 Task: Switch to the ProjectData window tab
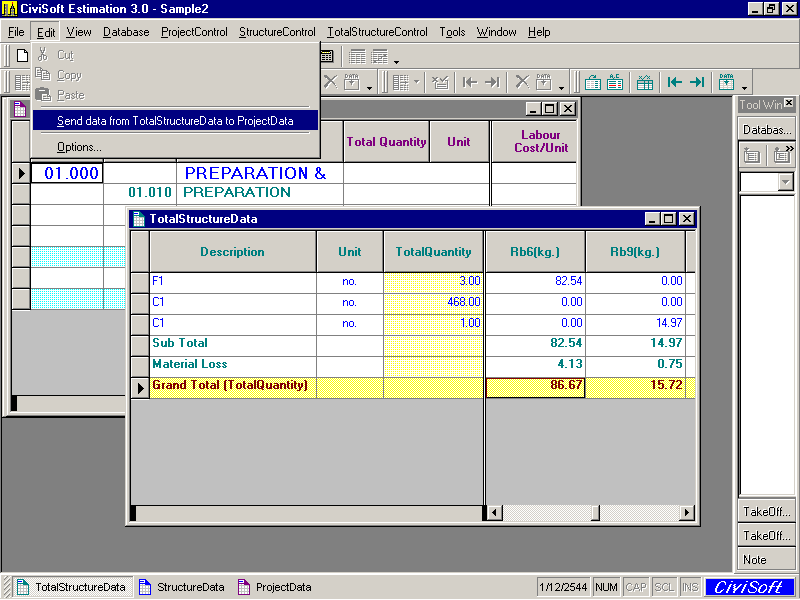[274, 587]
